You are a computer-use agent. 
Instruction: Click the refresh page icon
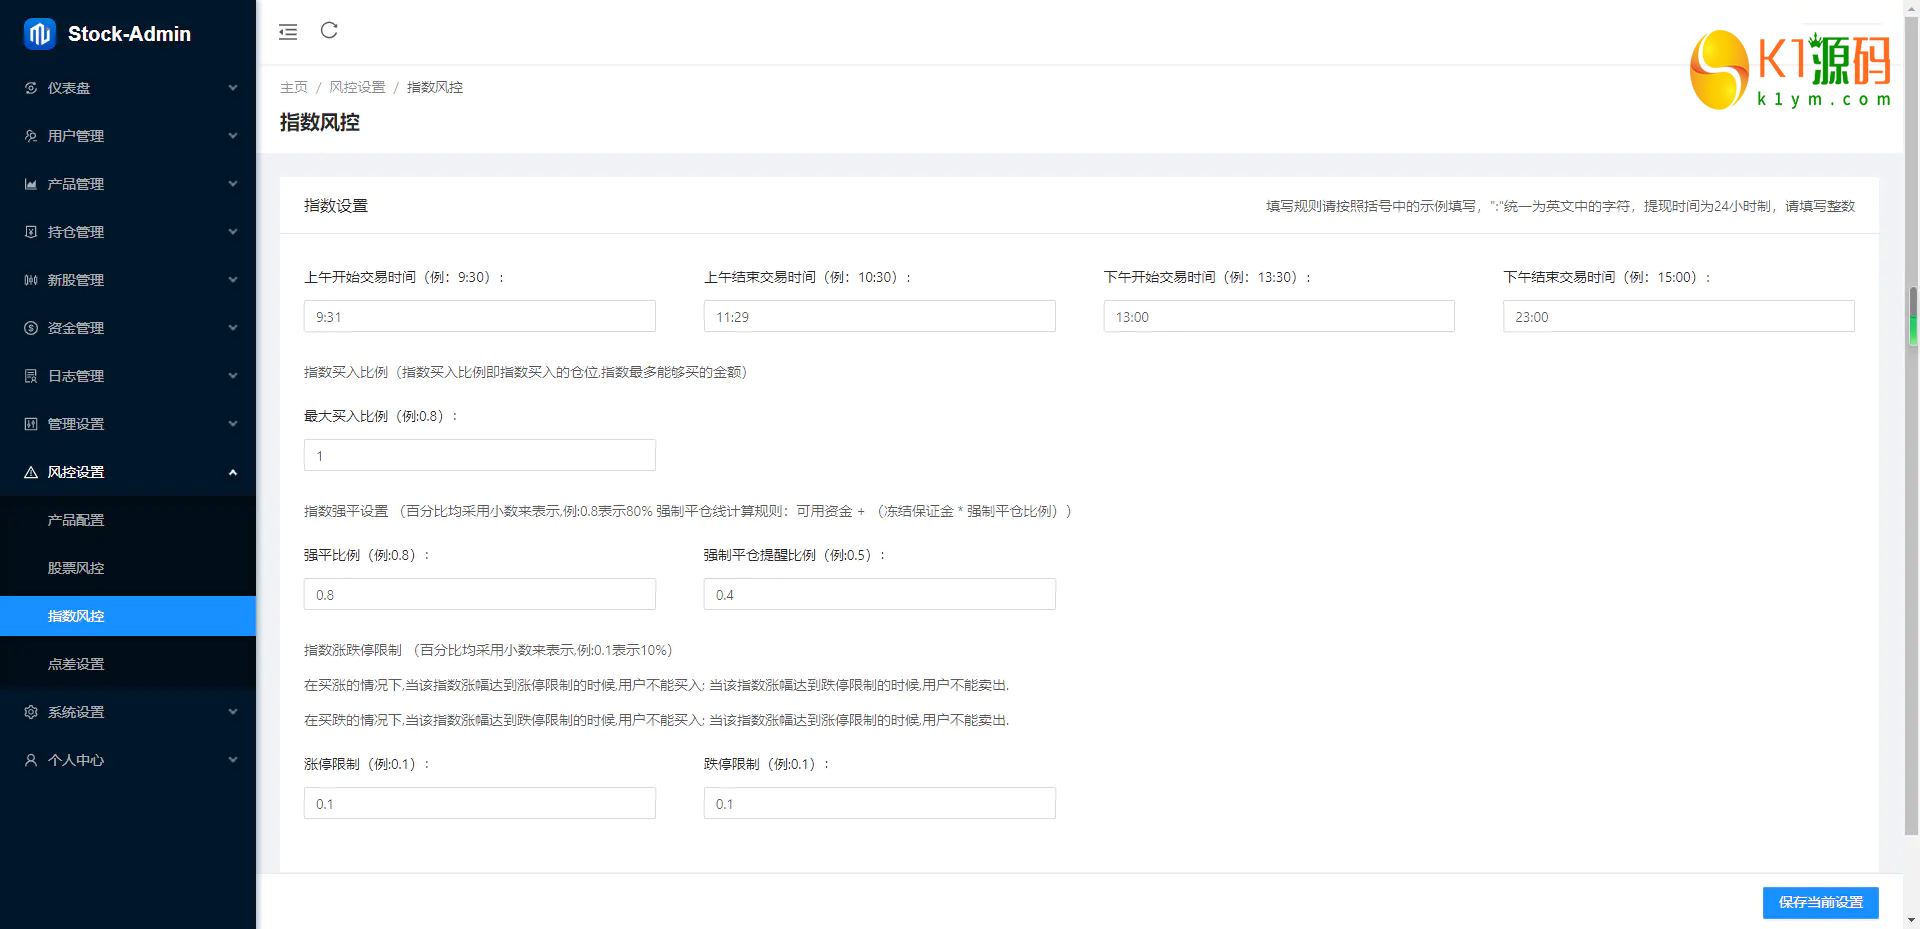(329, 31)
